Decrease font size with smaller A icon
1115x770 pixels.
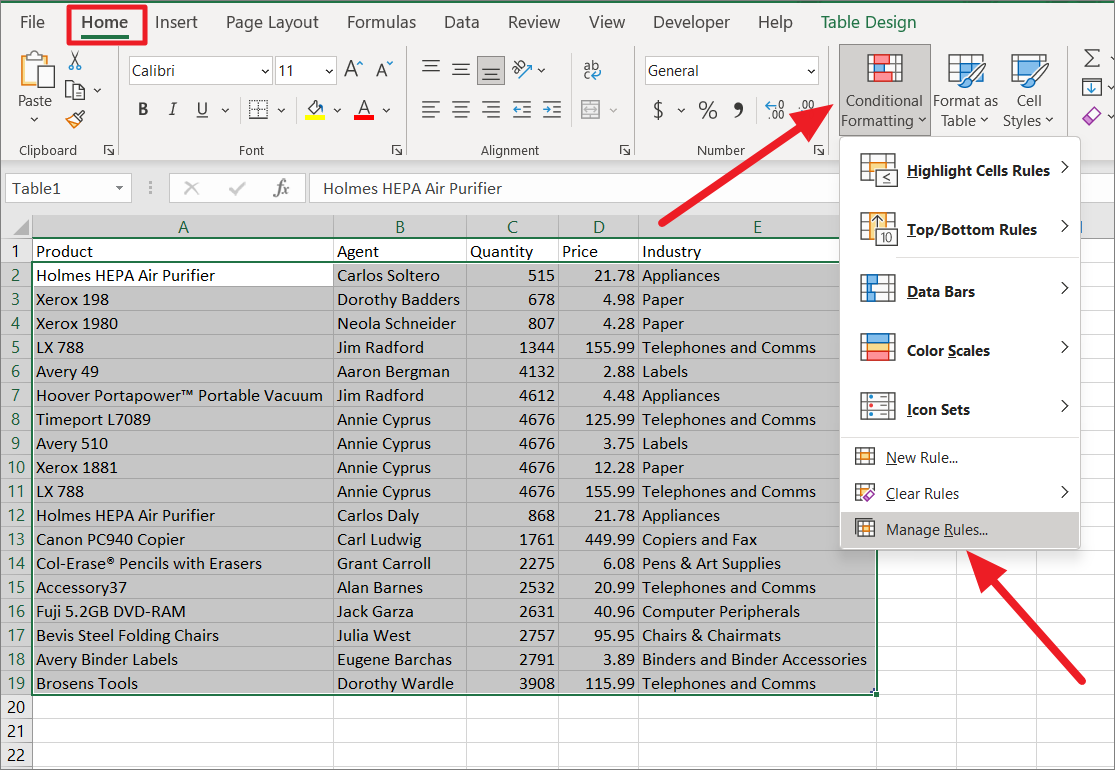click(384, 69)
